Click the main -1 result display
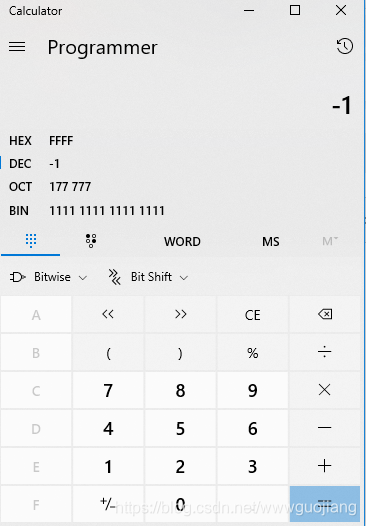Image resolution: width=366 pixels, height=526 pixels. tap(342, 105)
